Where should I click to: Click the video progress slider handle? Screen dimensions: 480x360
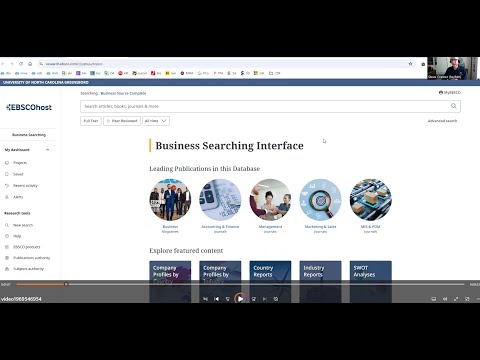click(66, 284)
